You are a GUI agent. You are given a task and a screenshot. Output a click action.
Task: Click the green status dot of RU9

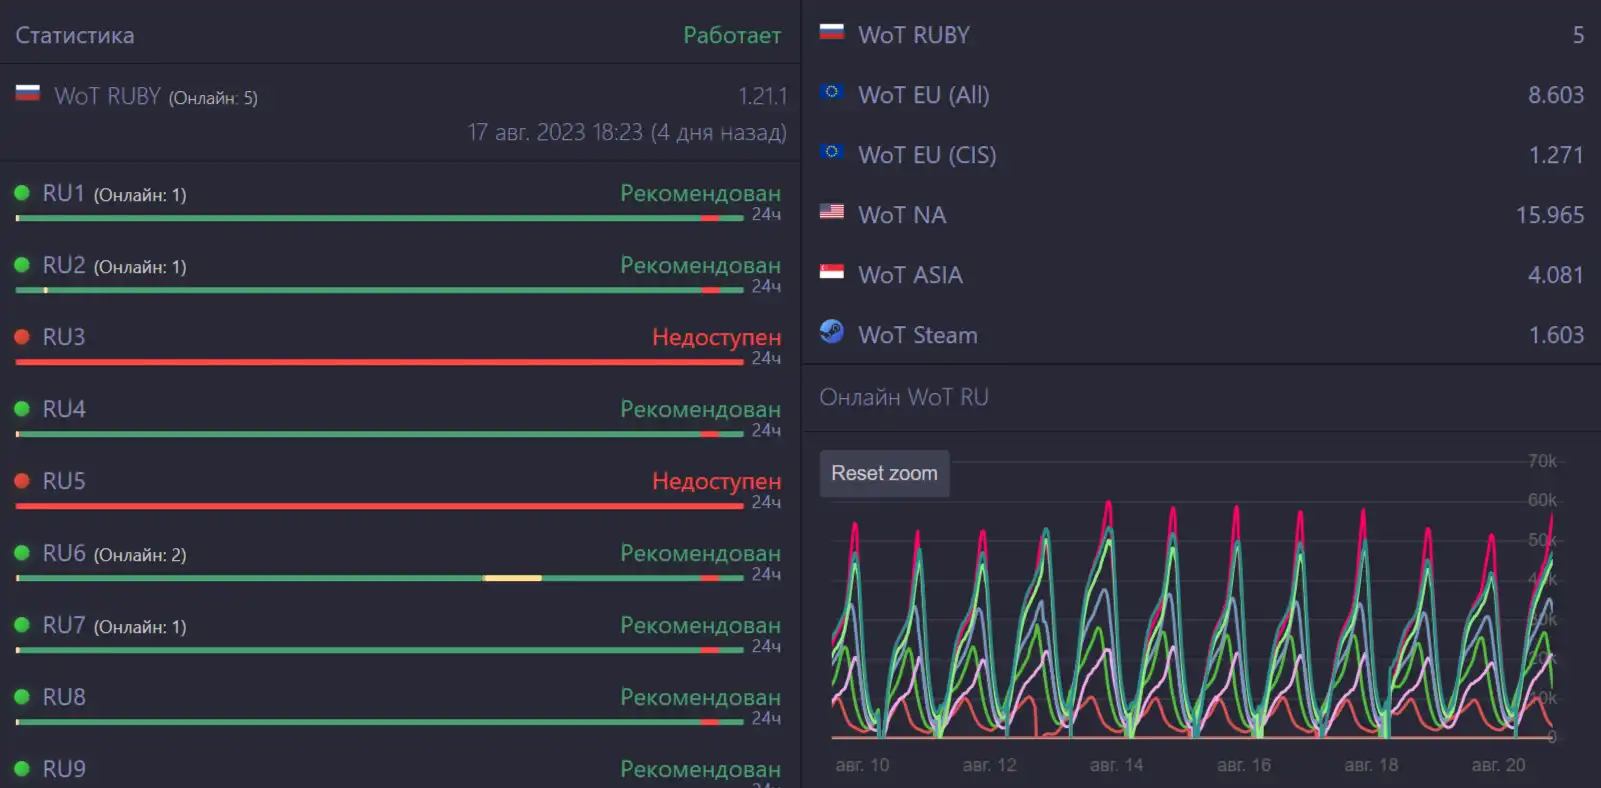pyautogui.click(x=22, y=769)
